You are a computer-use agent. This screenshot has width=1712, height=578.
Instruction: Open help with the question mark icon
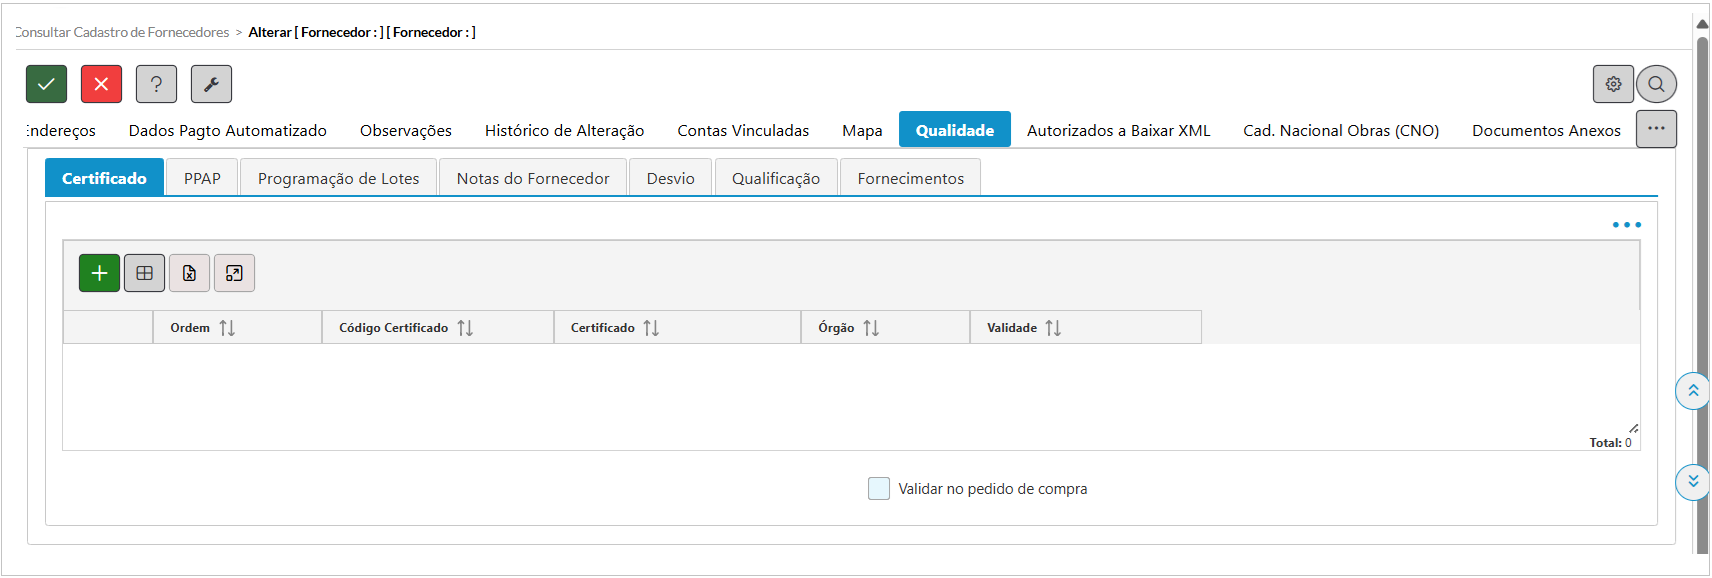point(156,84)
